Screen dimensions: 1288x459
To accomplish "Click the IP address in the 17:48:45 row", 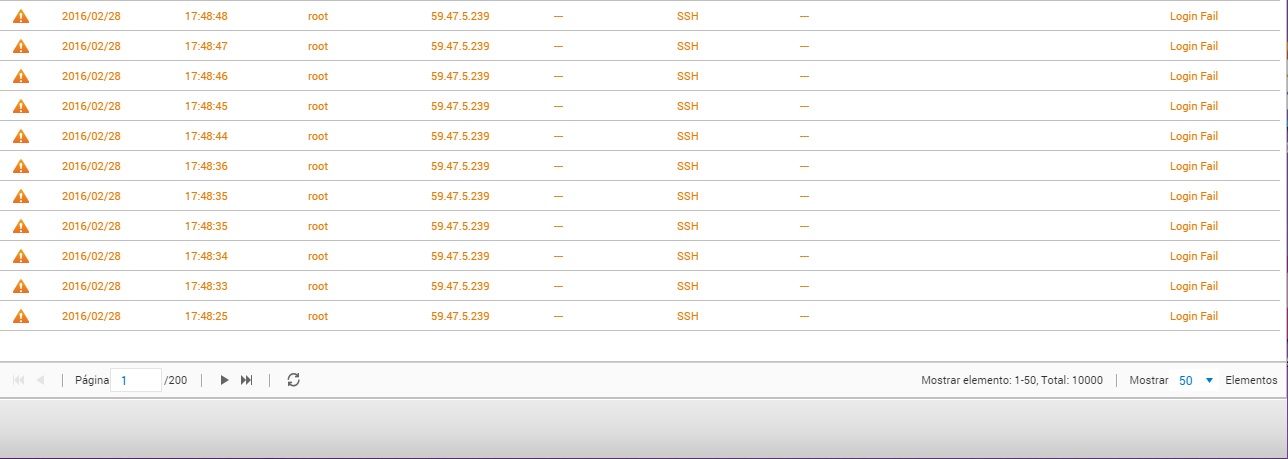I will coord(460,106).
